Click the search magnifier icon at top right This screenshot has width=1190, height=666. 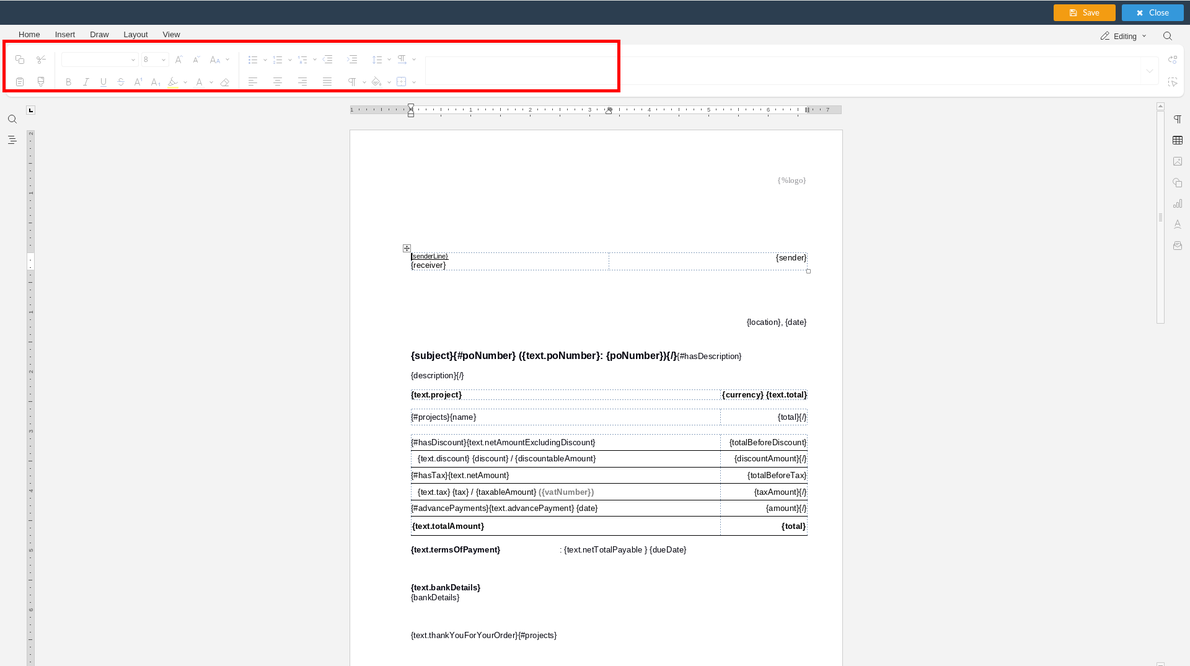click(x=1168, y=36)
